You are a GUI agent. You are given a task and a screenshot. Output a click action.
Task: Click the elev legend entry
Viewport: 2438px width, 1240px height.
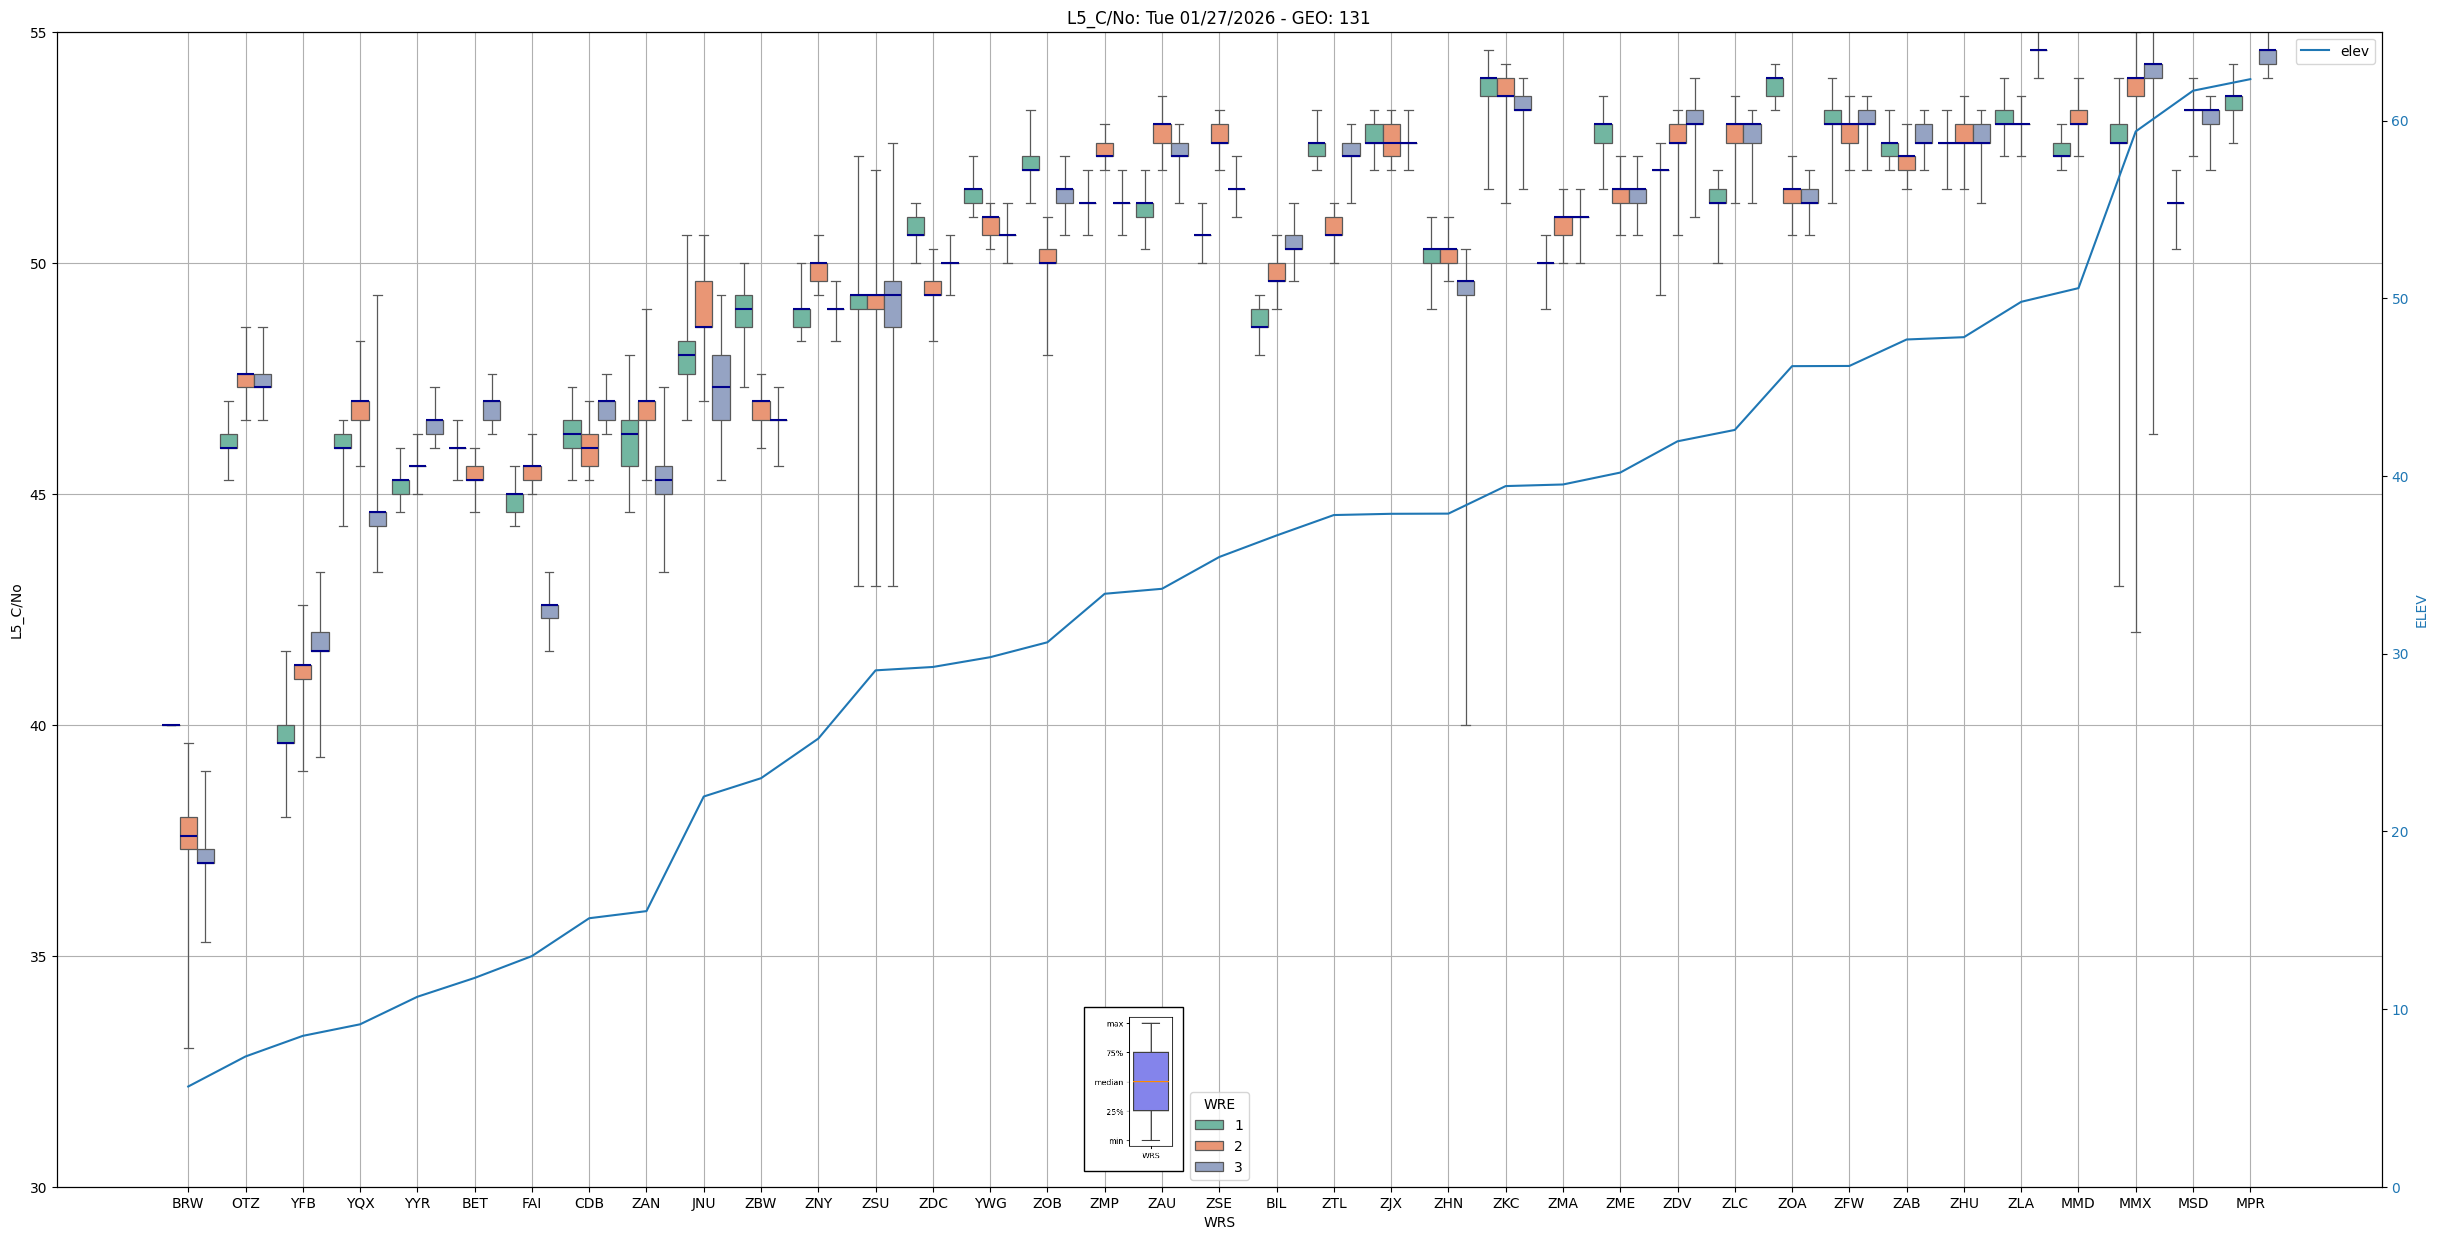click(x=2354, y=51)
